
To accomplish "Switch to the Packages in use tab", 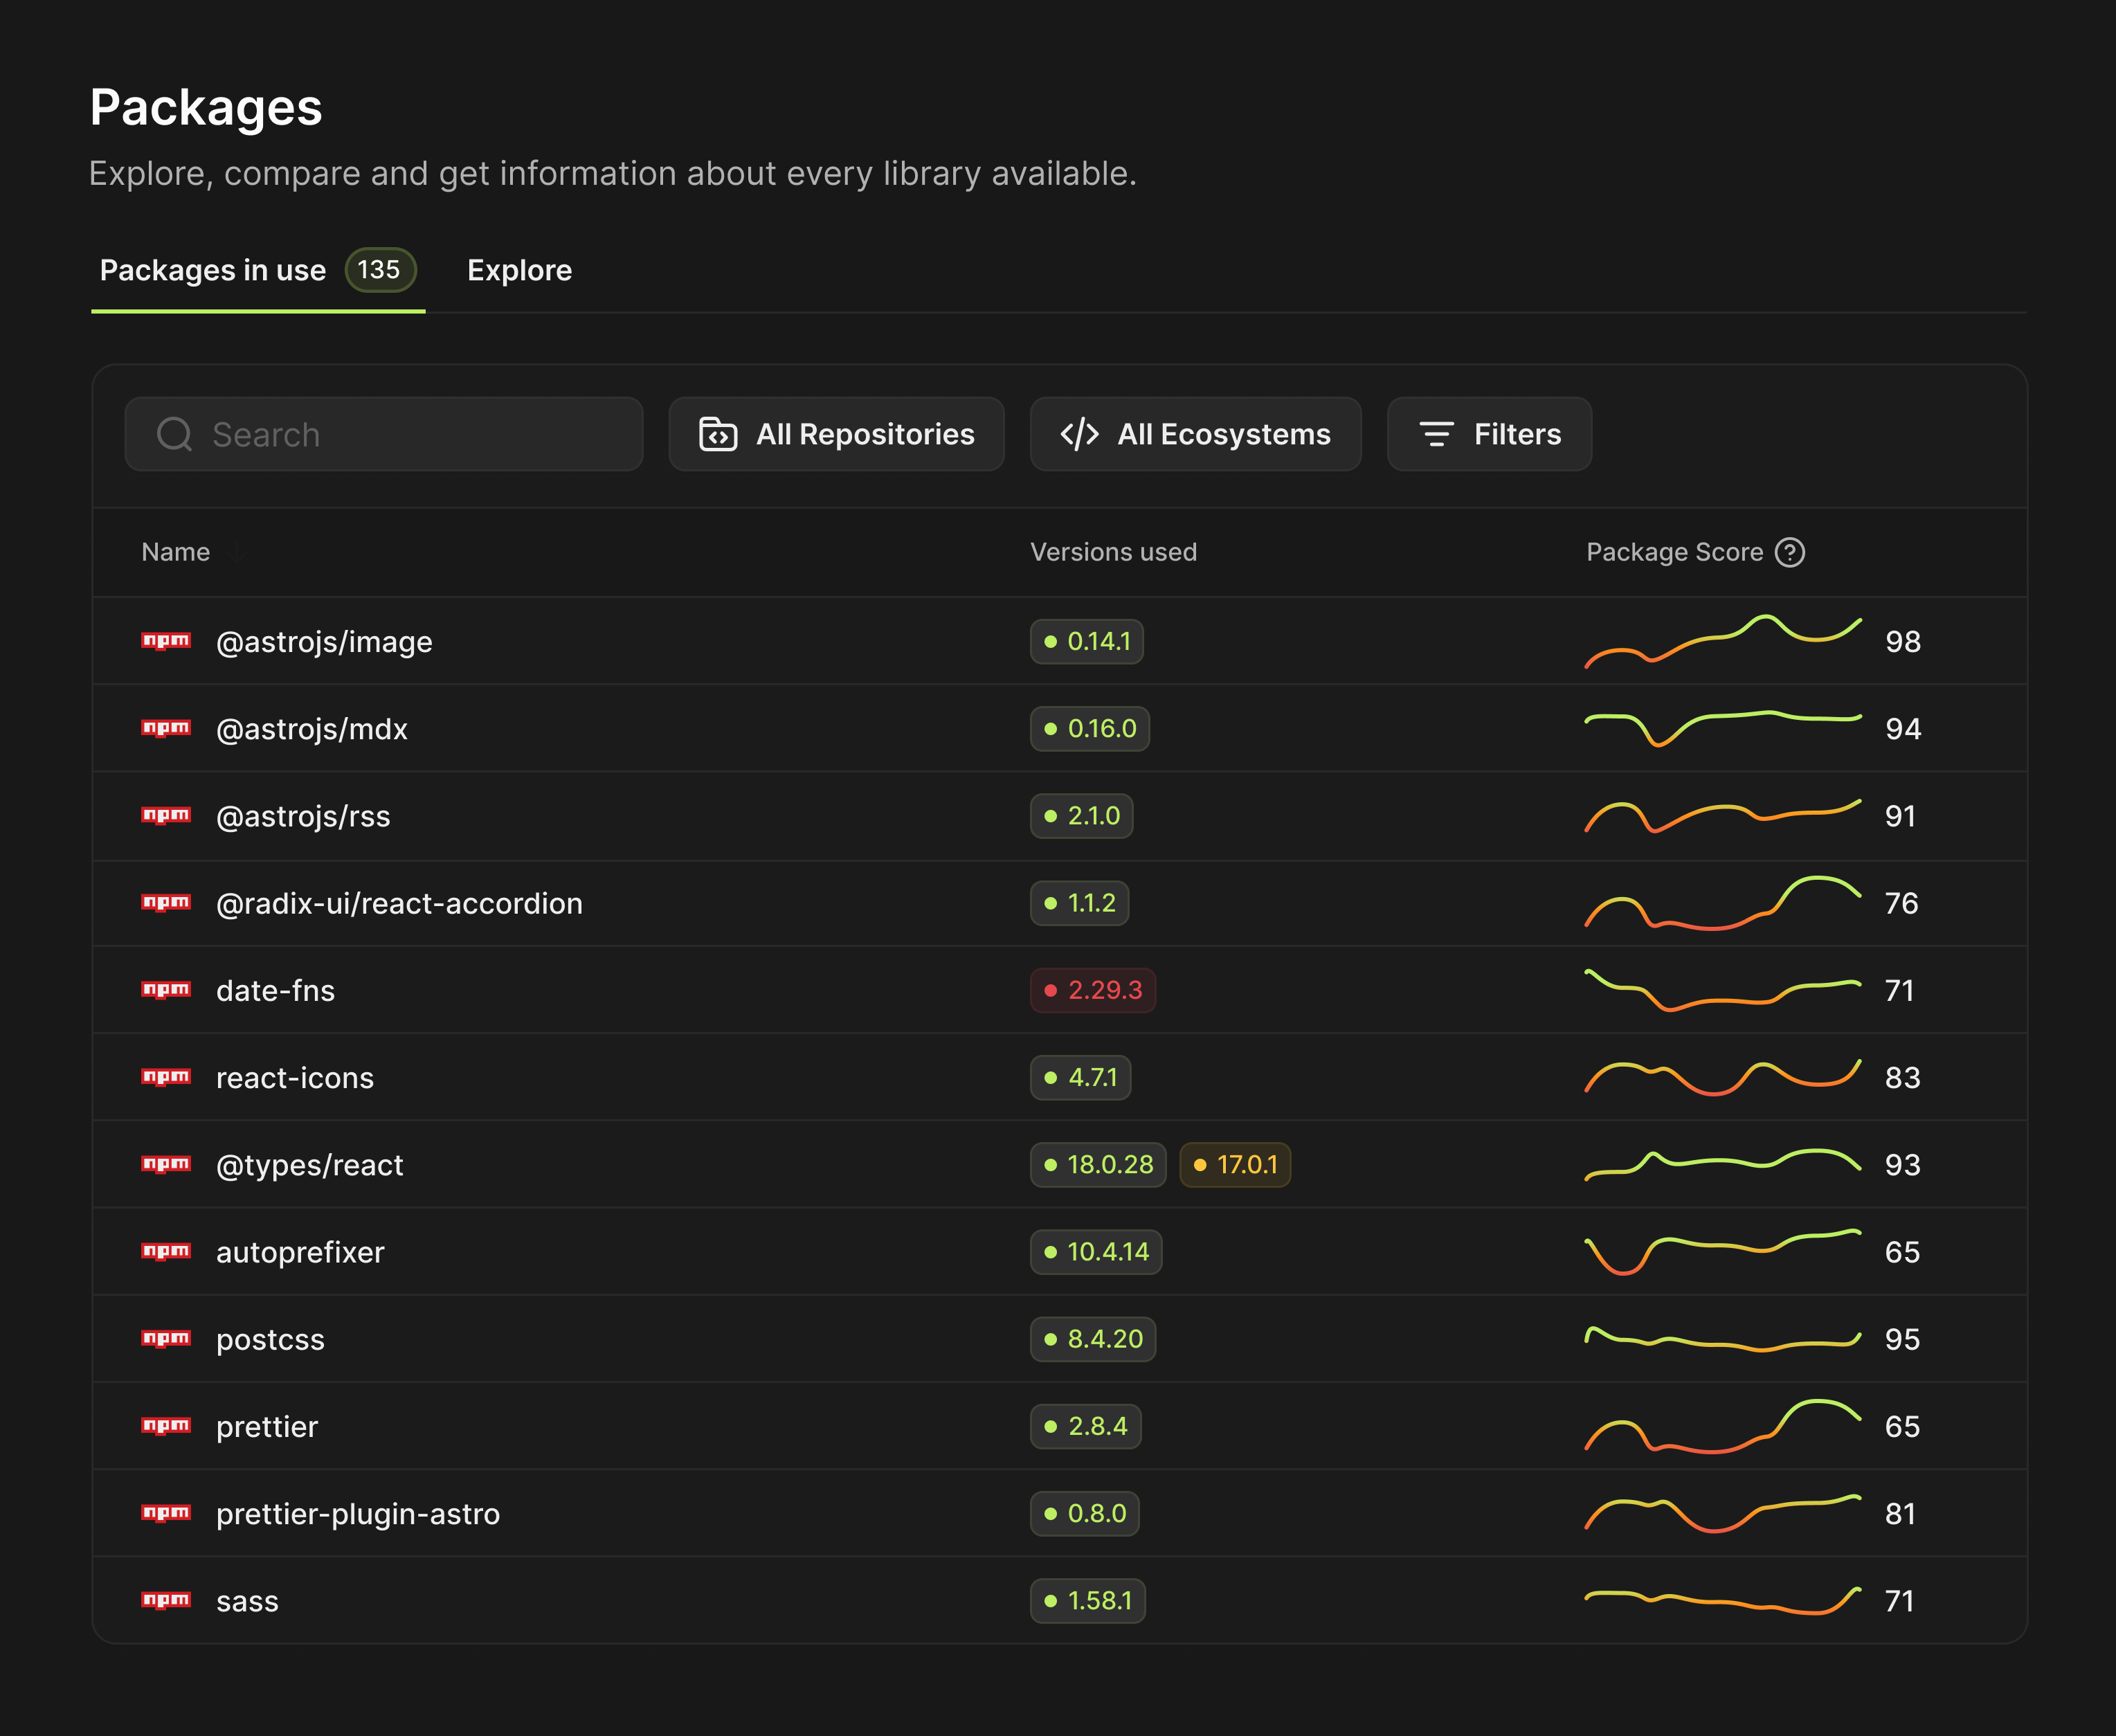I will [x=258, y=270].
